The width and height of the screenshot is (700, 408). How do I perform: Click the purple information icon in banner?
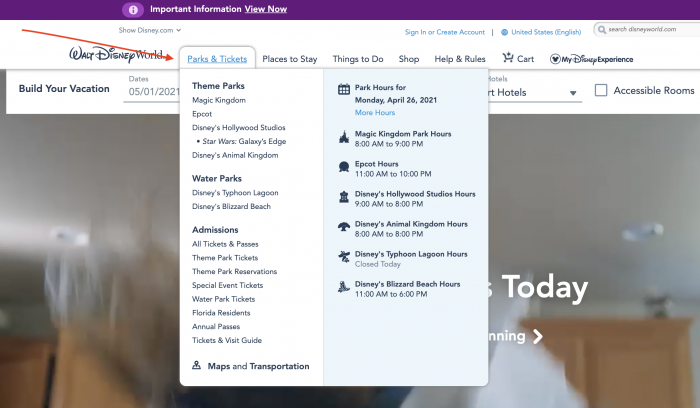coord(133,9)
